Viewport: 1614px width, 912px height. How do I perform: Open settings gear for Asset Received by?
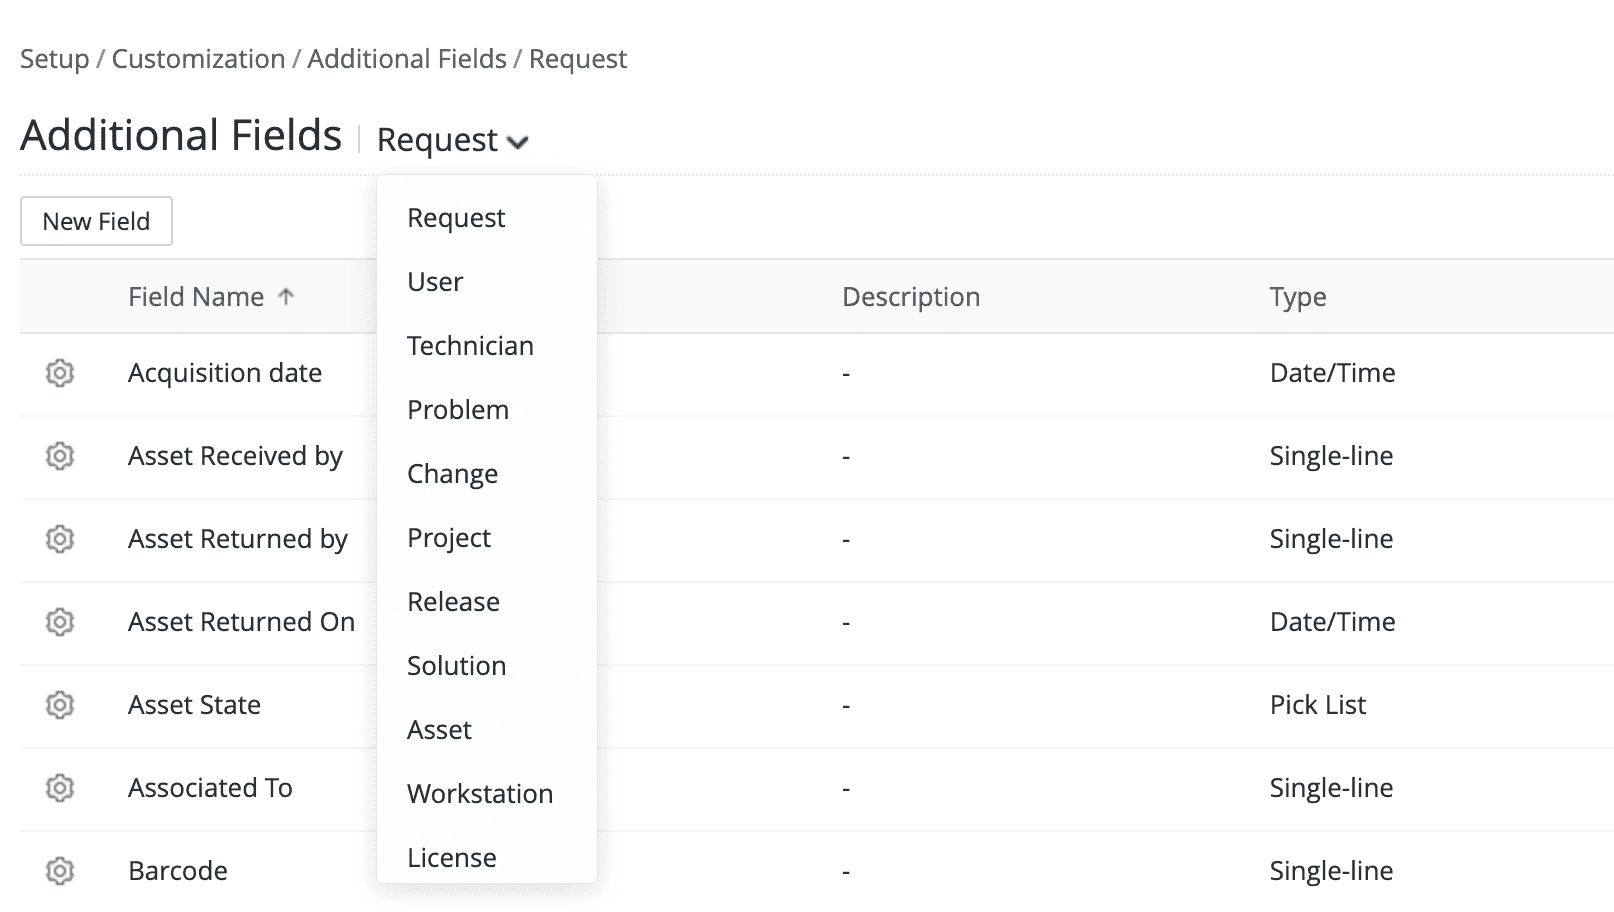click(x=60, y=456)
